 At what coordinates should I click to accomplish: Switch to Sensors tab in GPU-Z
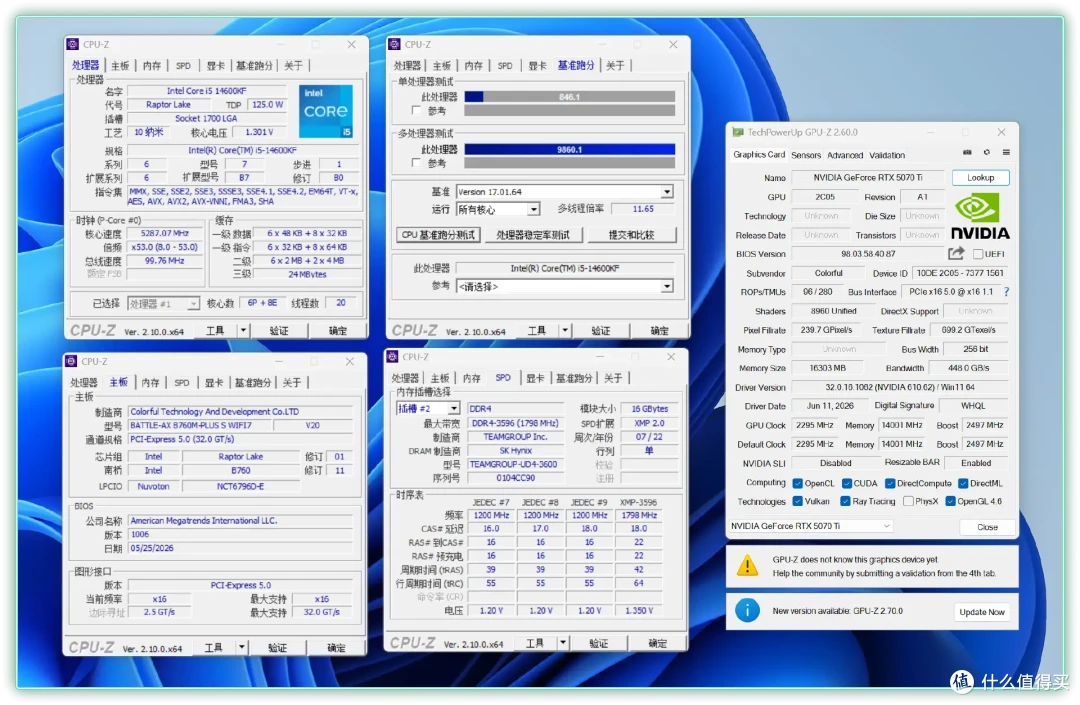tap(806, 155)
